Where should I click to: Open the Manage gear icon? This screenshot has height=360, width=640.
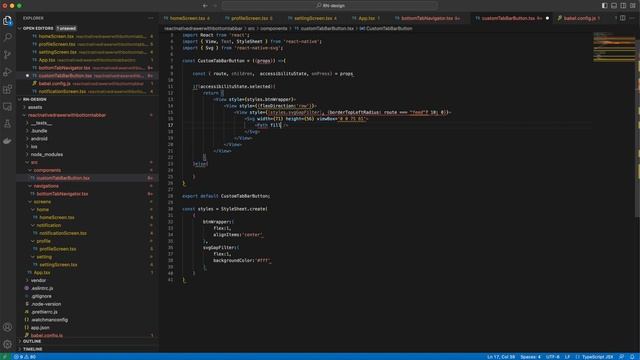7,344
